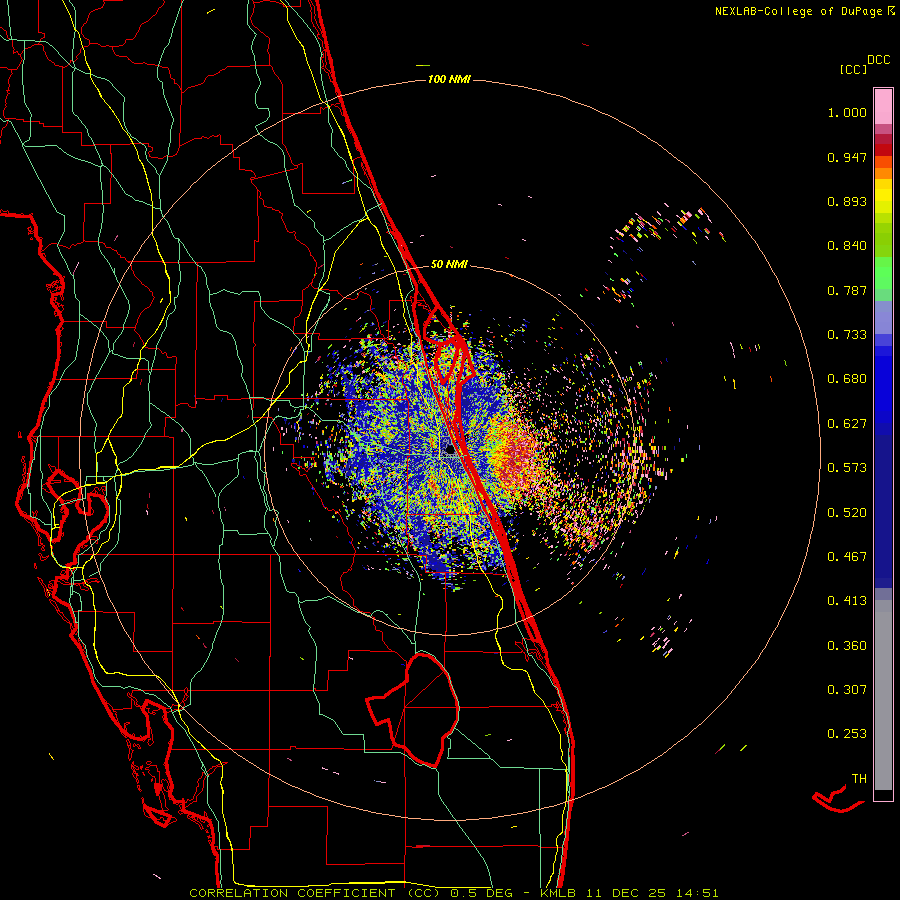Screen dimensions: 900x900
Task: Click the 0.840 scale label
Action: click(x=847, y=246)
